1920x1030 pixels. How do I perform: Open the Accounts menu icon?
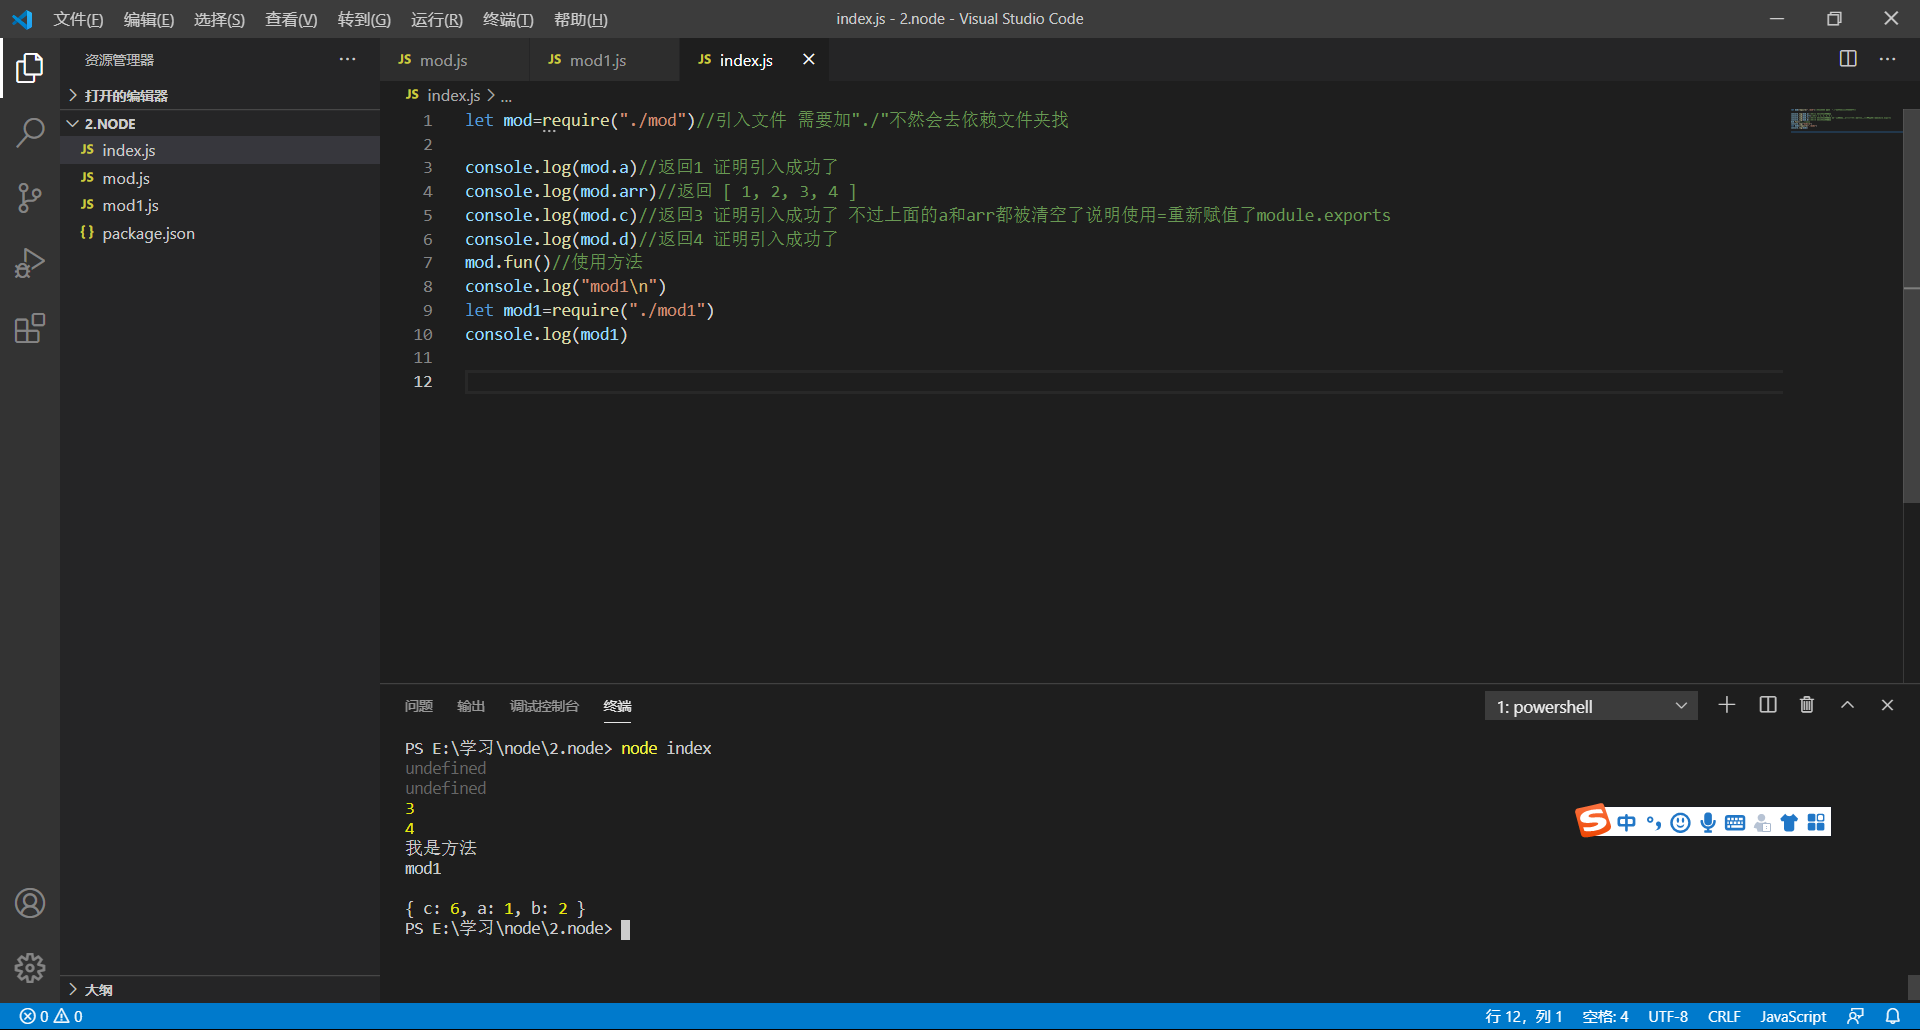(x=30, y=903)
